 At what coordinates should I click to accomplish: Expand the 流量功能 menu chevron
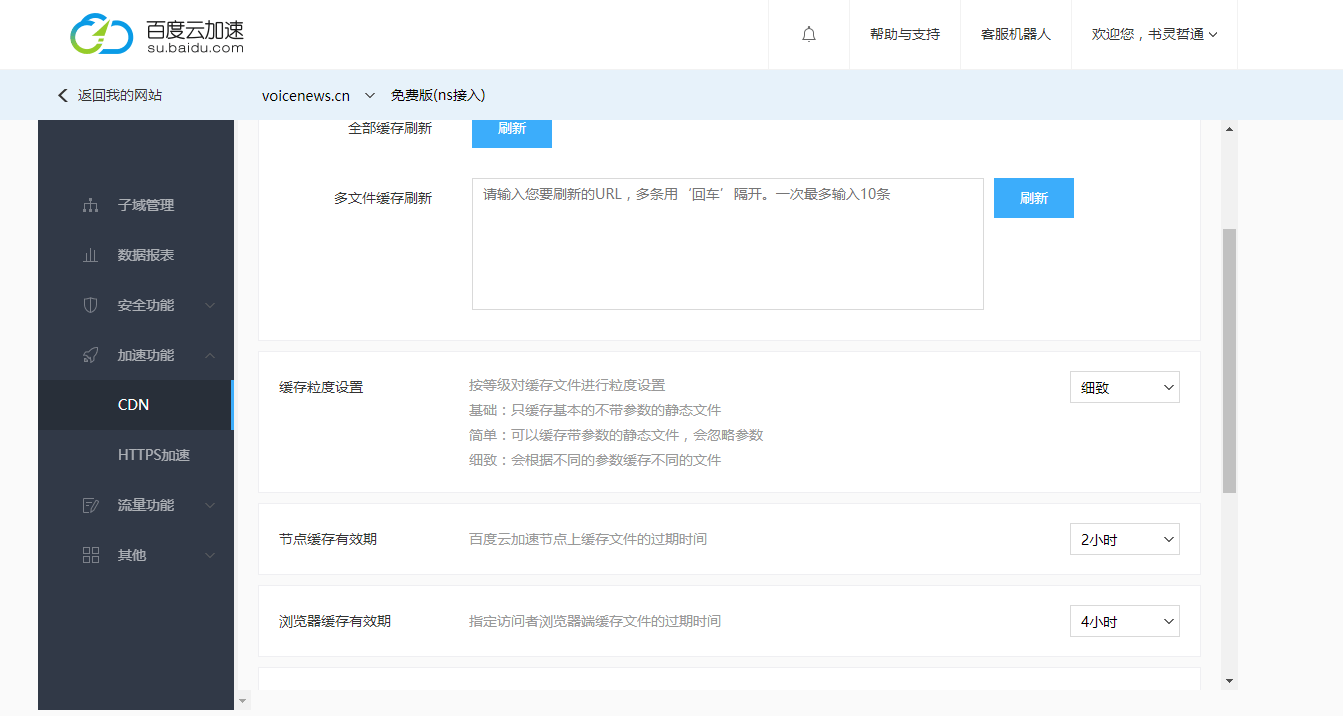click(210, 505)
